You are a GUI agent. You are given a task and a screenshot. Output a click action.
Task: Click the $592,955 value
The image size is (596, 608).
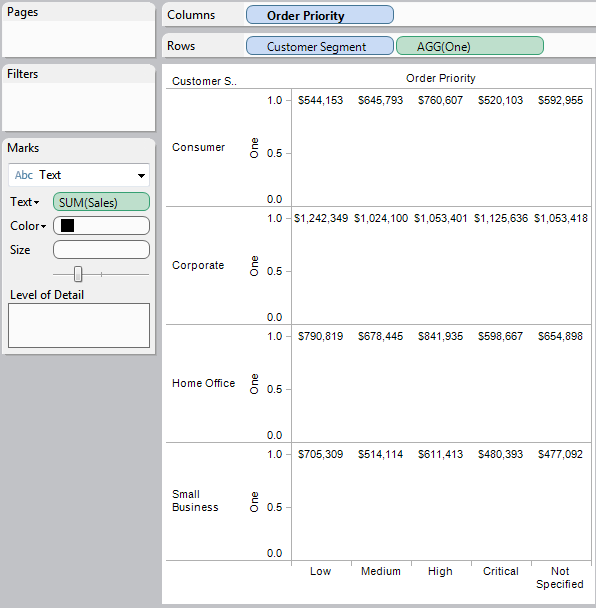[x=561, y=100]
